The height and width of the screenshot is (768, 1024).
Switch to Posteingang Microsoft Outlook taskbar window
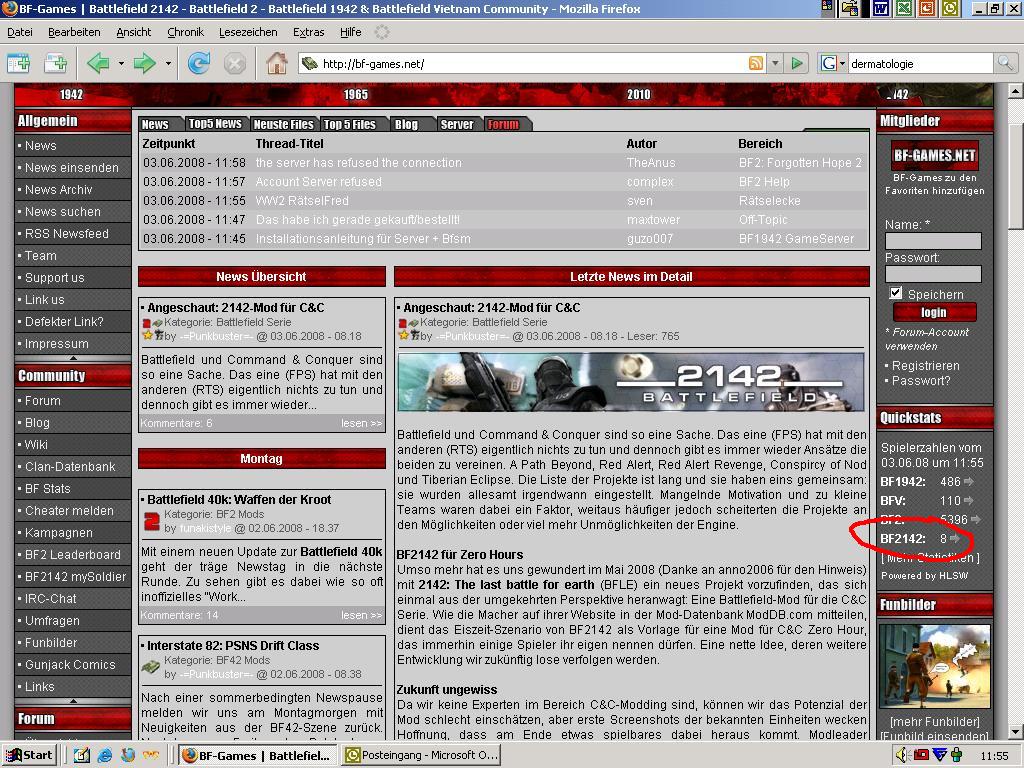[x=421, y=756]
